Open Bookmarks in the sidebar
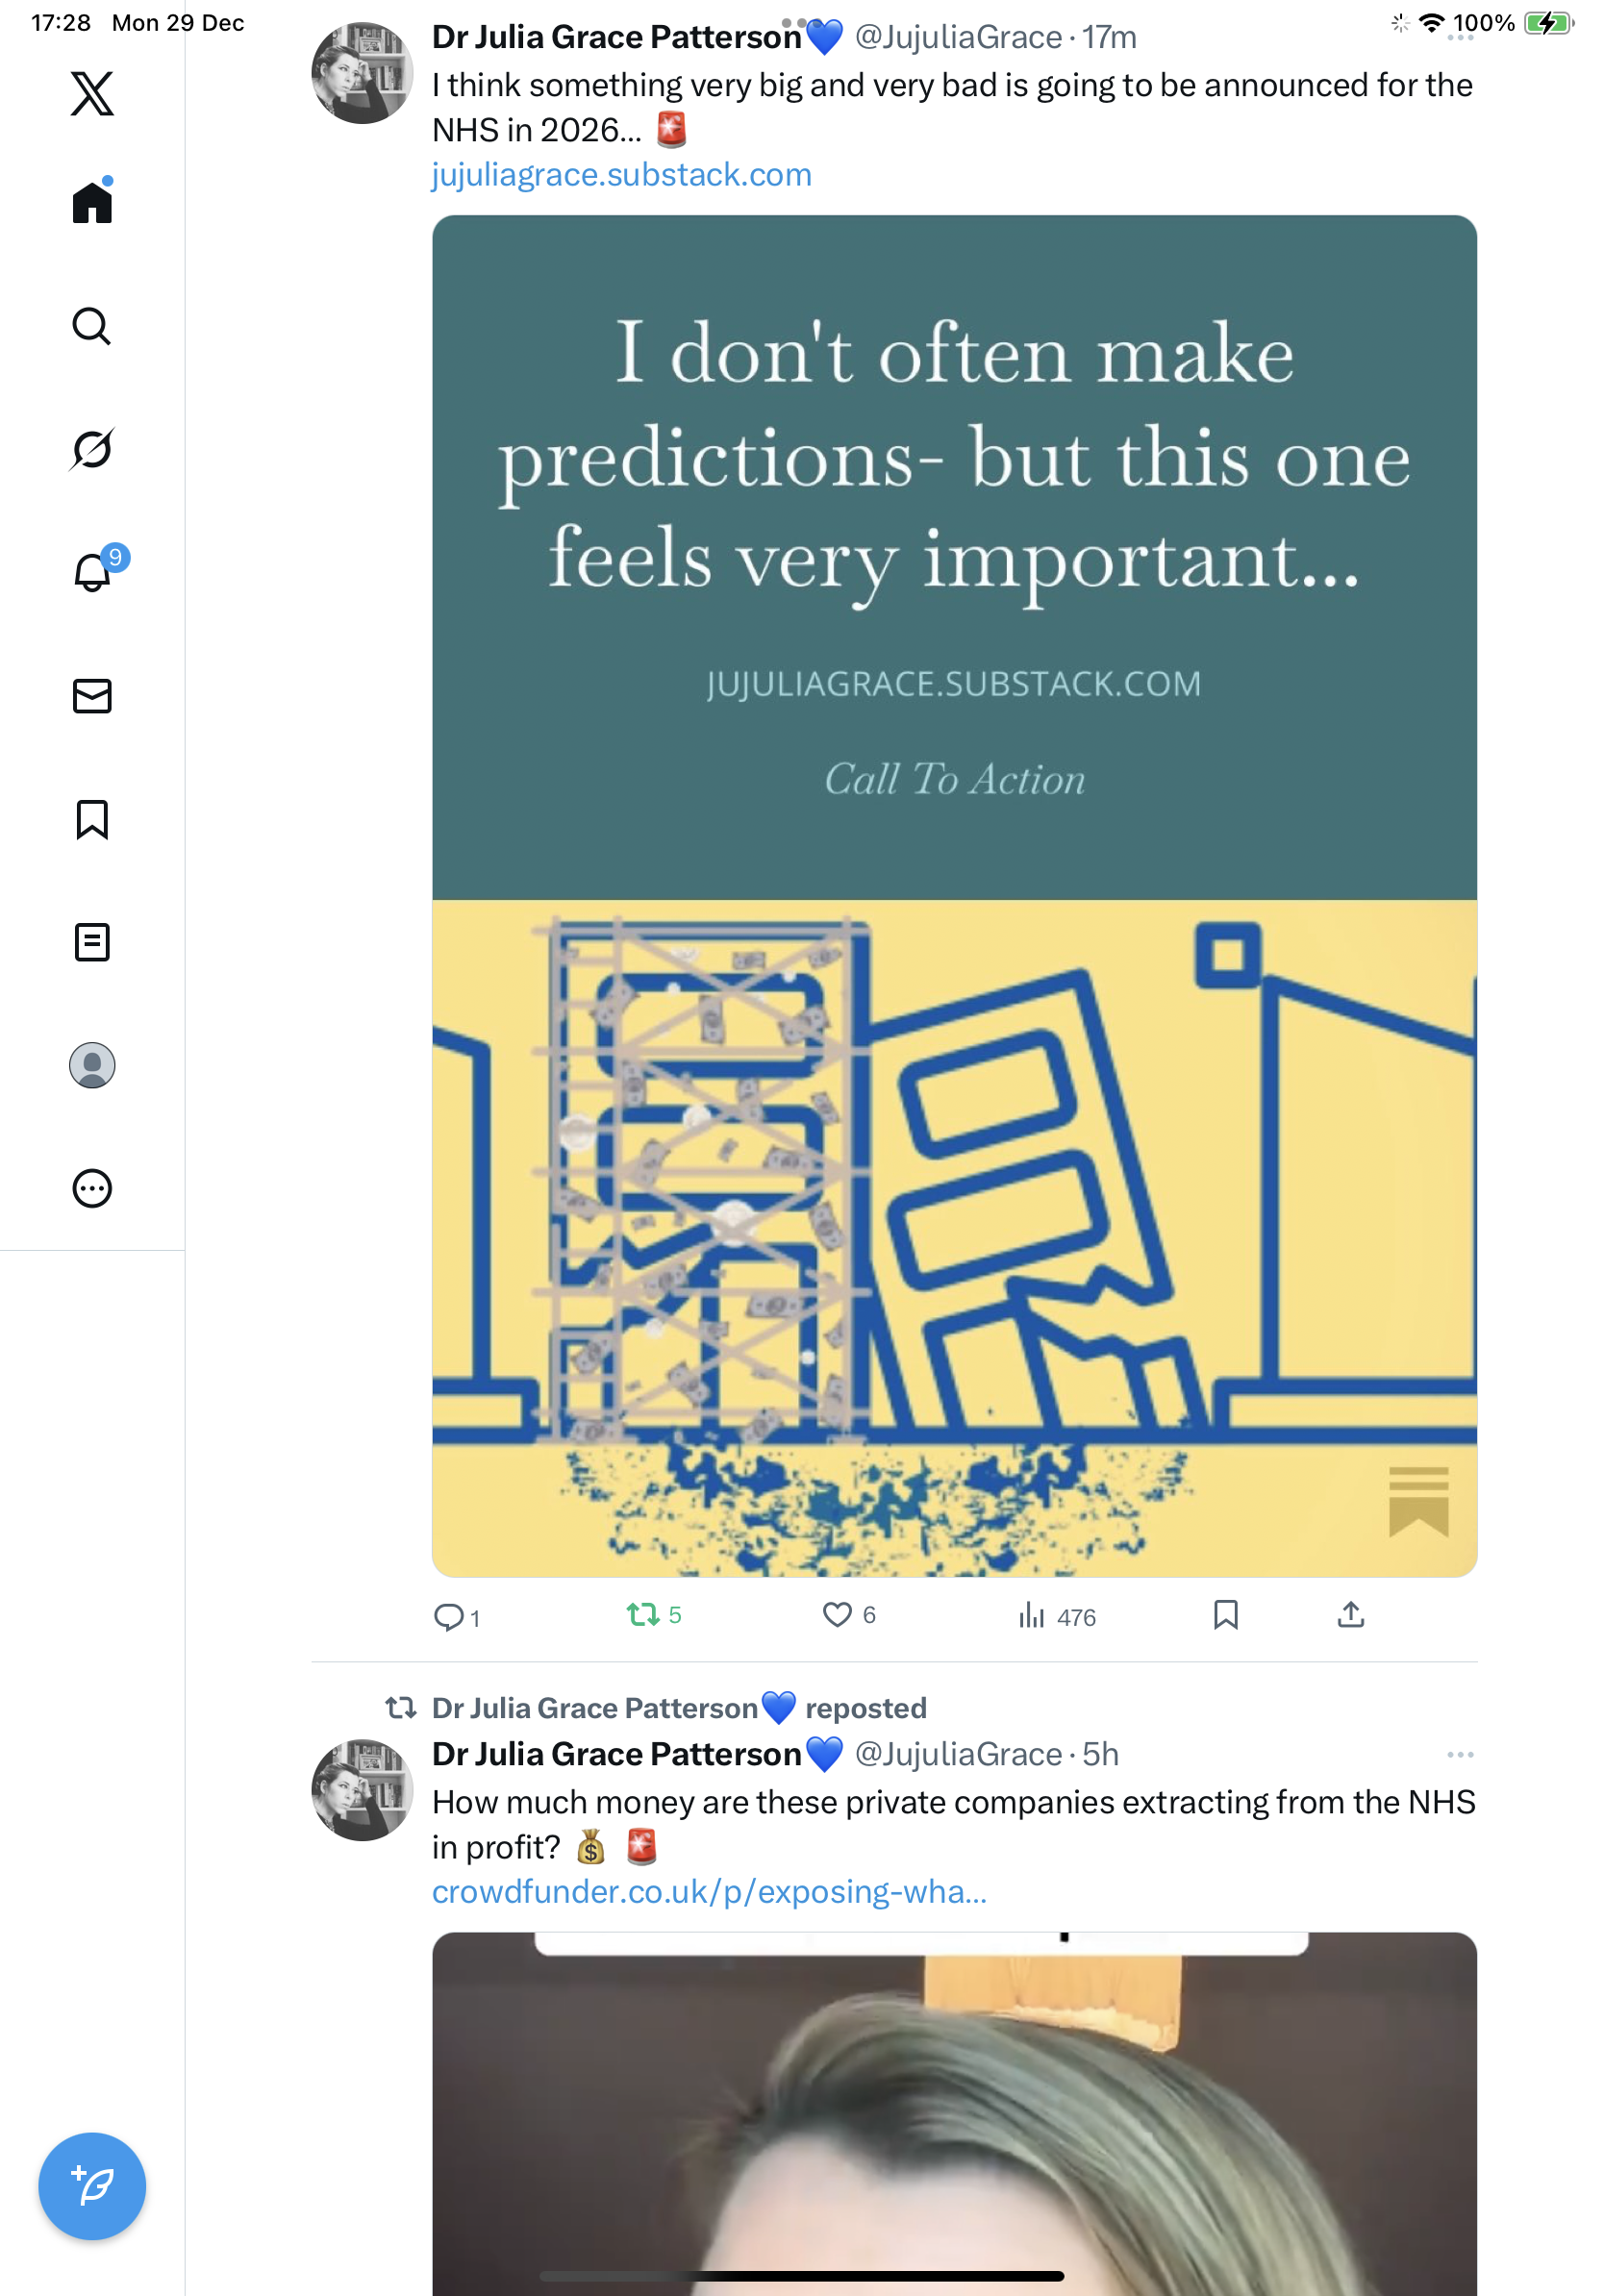1604x2296 pixels. click(92, 819)
